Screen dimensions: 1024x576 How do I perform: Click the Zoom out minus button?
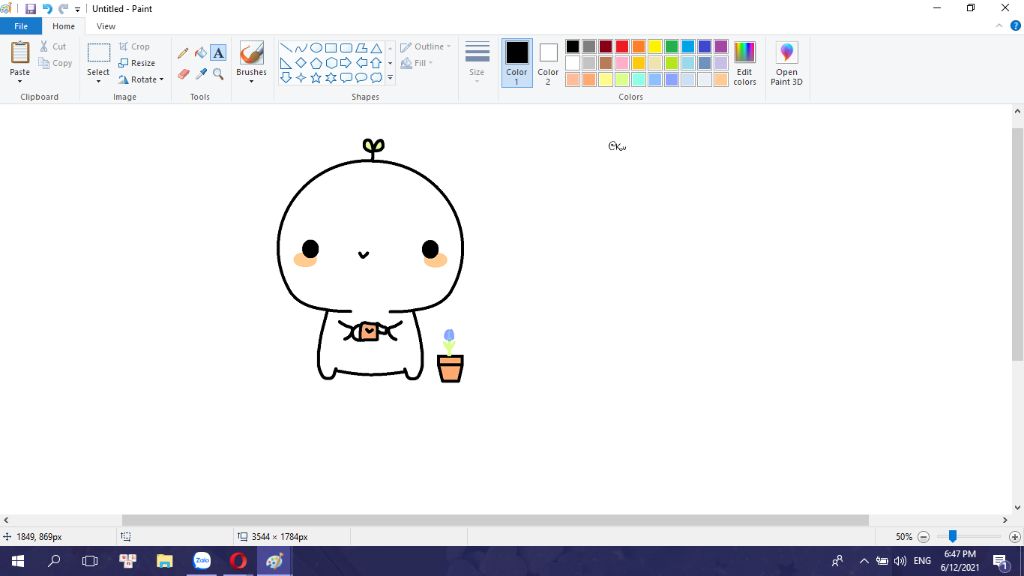coord(923,537)
